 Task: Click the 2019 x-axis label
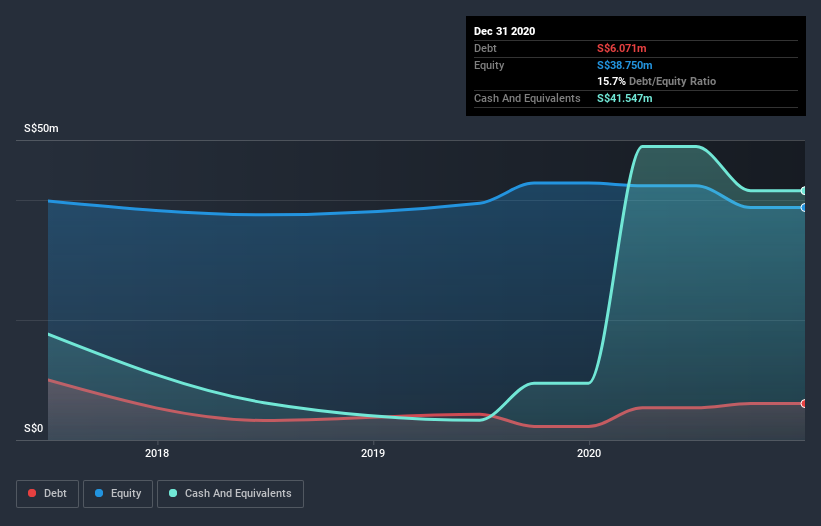pos(373,453)
